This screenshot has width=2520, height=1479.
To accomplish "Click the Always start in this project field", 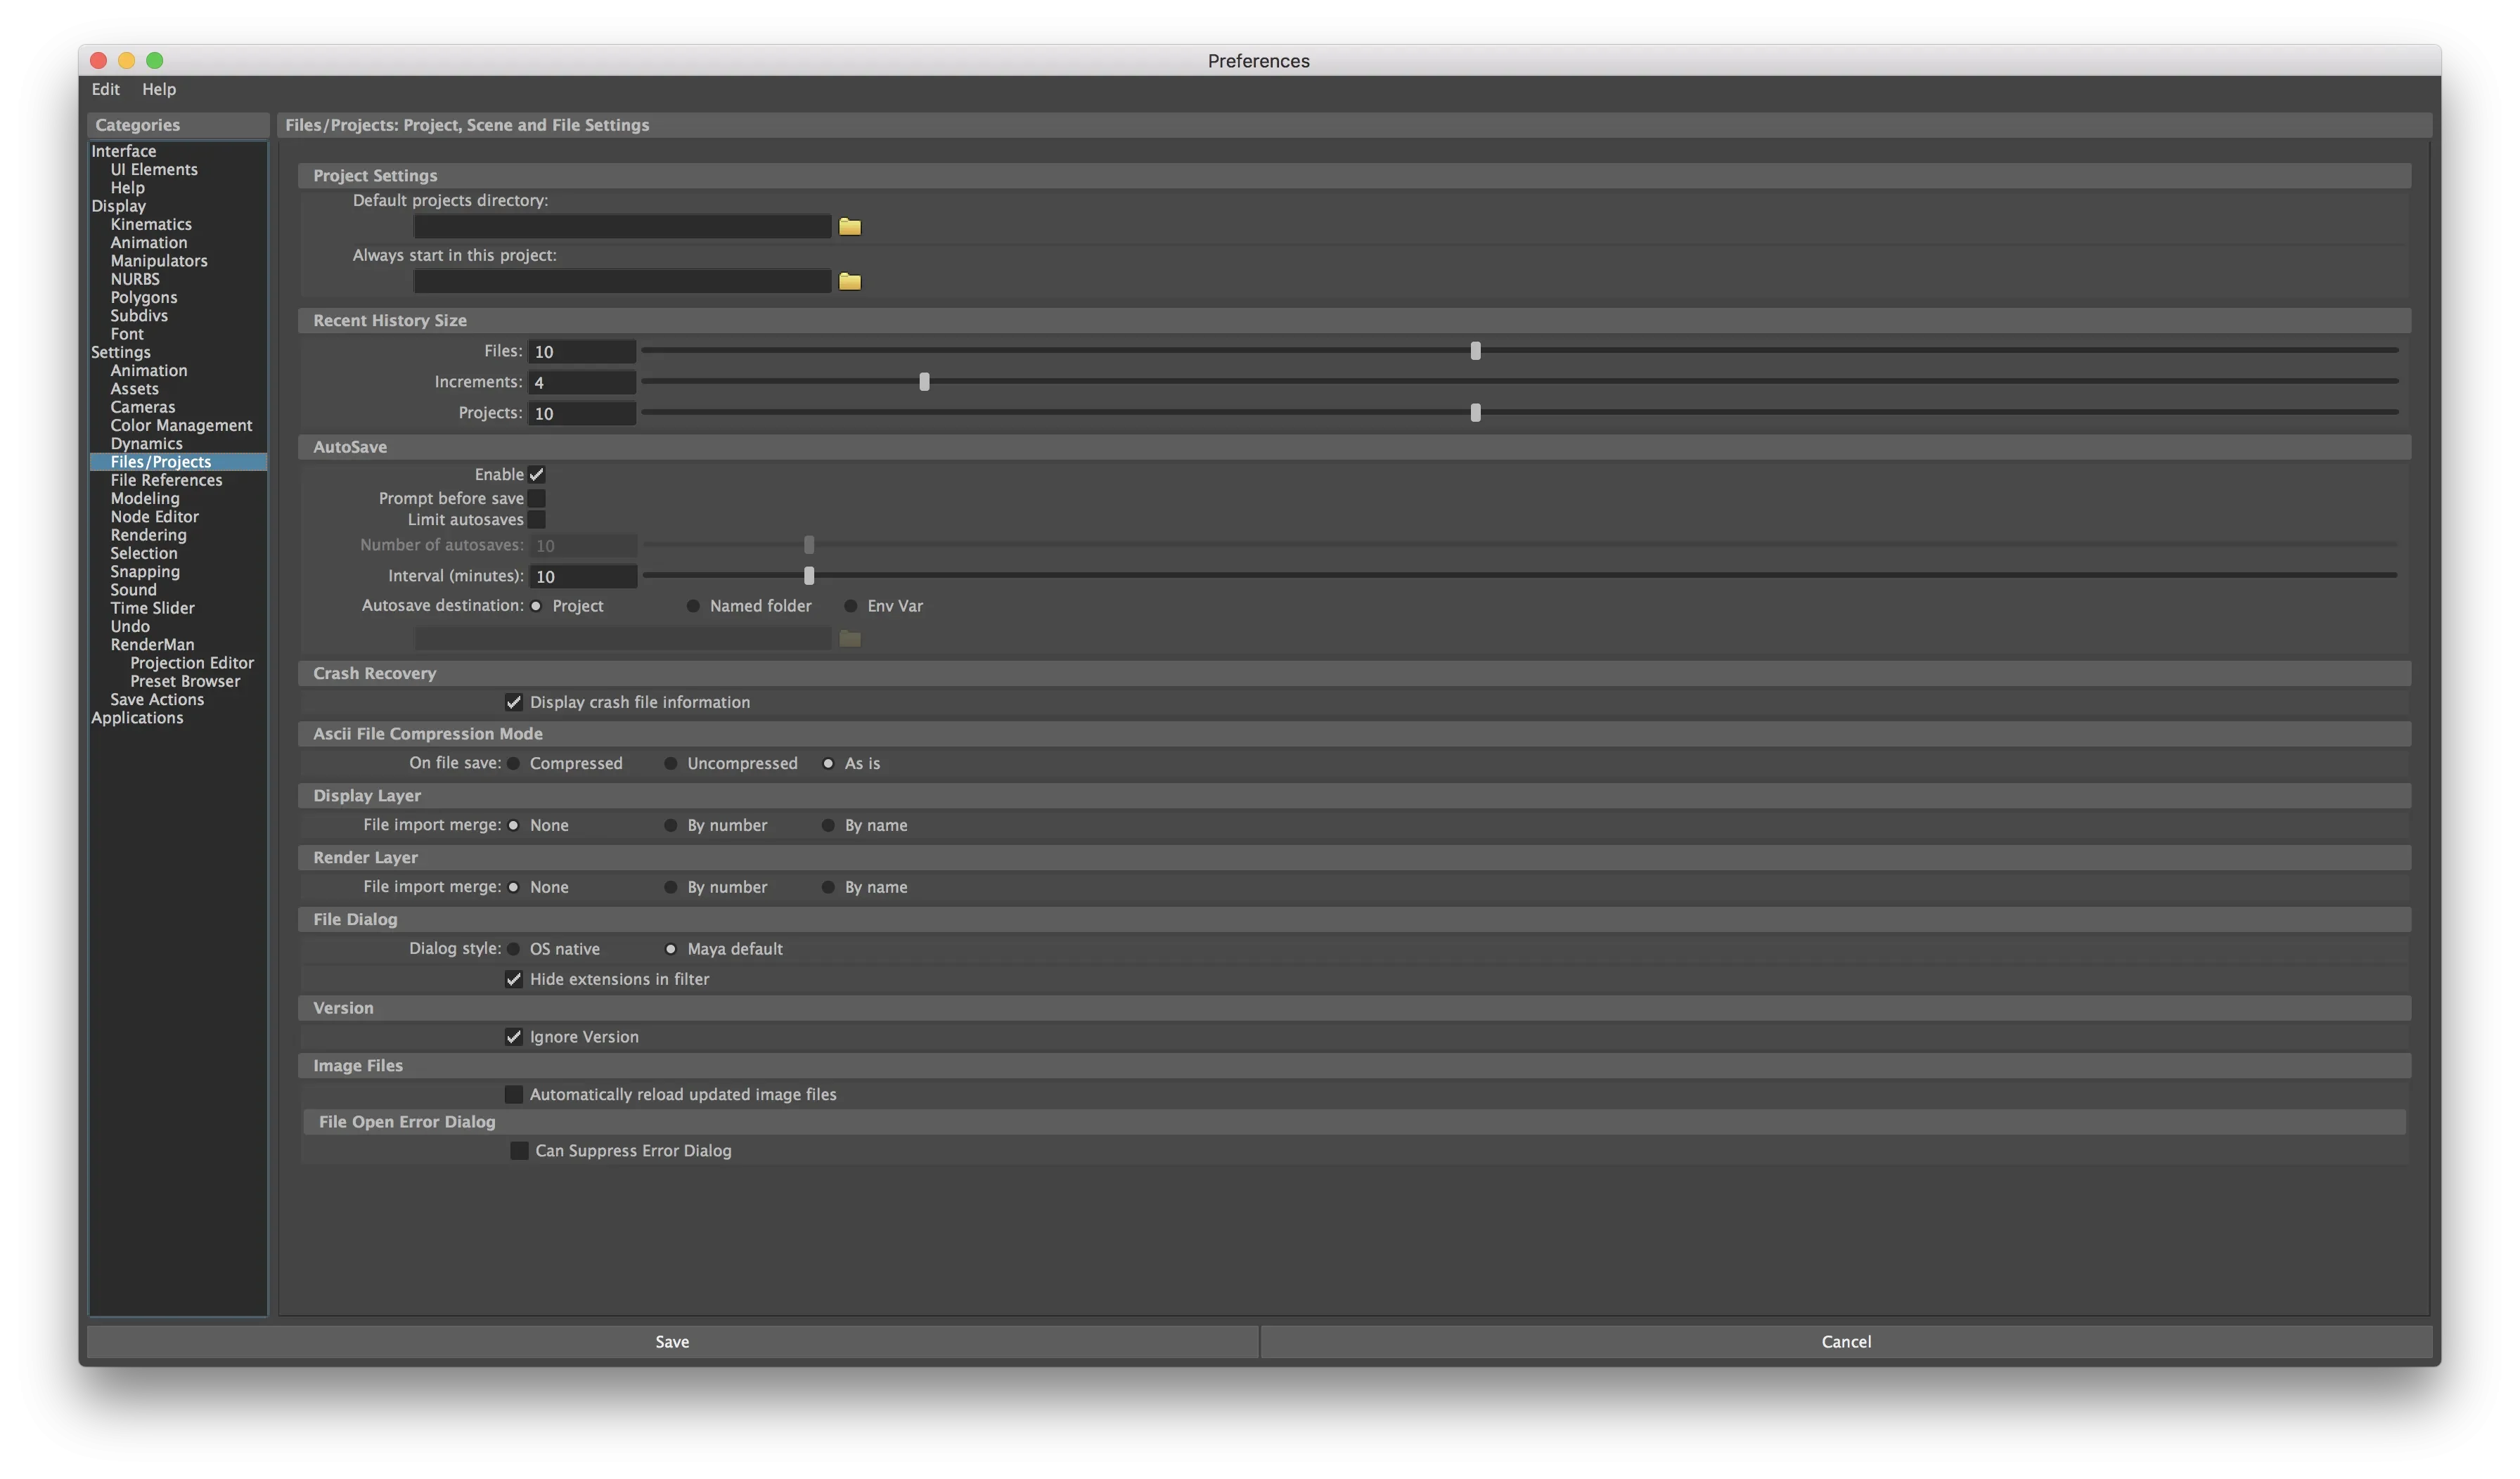I will coord(622,282).
